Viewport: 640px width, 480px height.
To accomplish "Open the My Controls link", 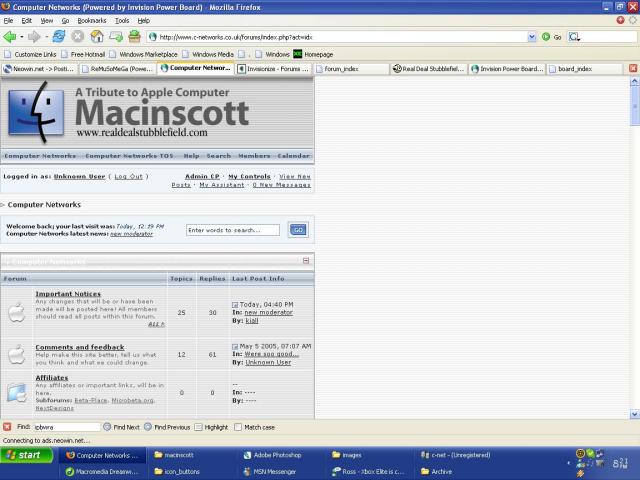I will [249, 176].
